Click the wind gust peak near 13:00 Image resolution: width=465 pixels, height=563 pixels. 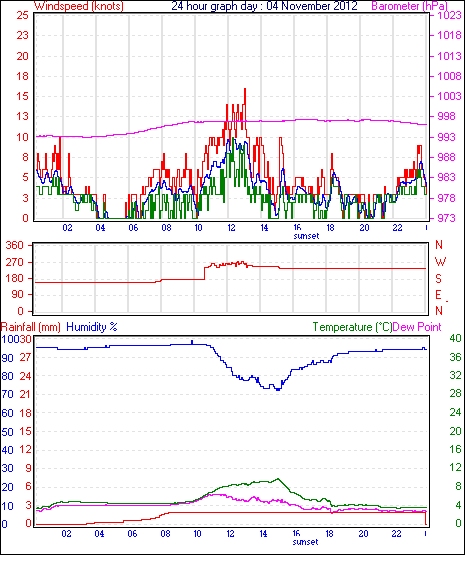pyautogui.click(x=245, y=90)
